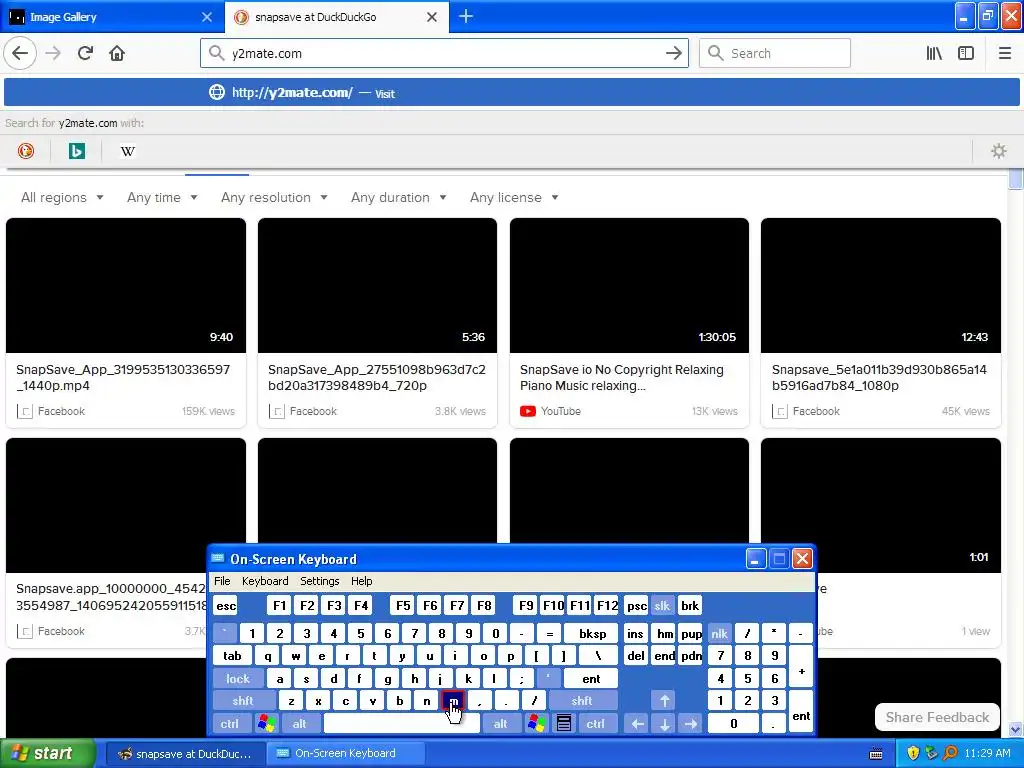The width and height of the screenshot is (1024, 768).
Task: Toggle the right alt key
Action: 500,723
